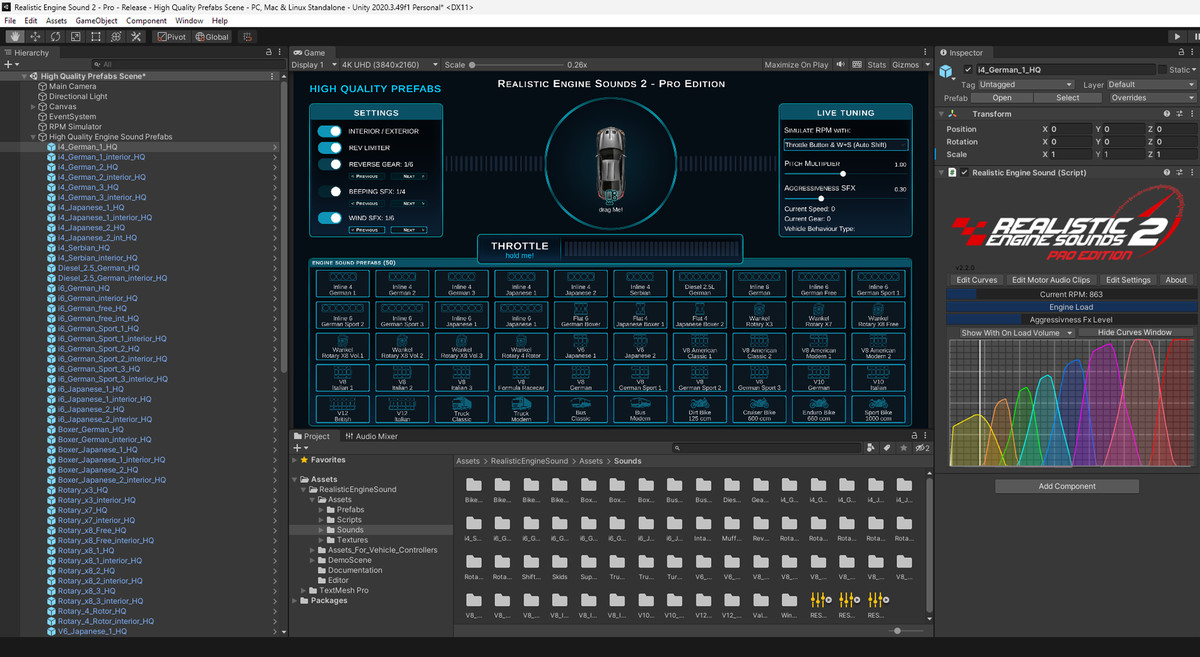The image size is (1200, 657).
Task: Switch to the Audio Mixer tab
Action: (x=371, y=436)
